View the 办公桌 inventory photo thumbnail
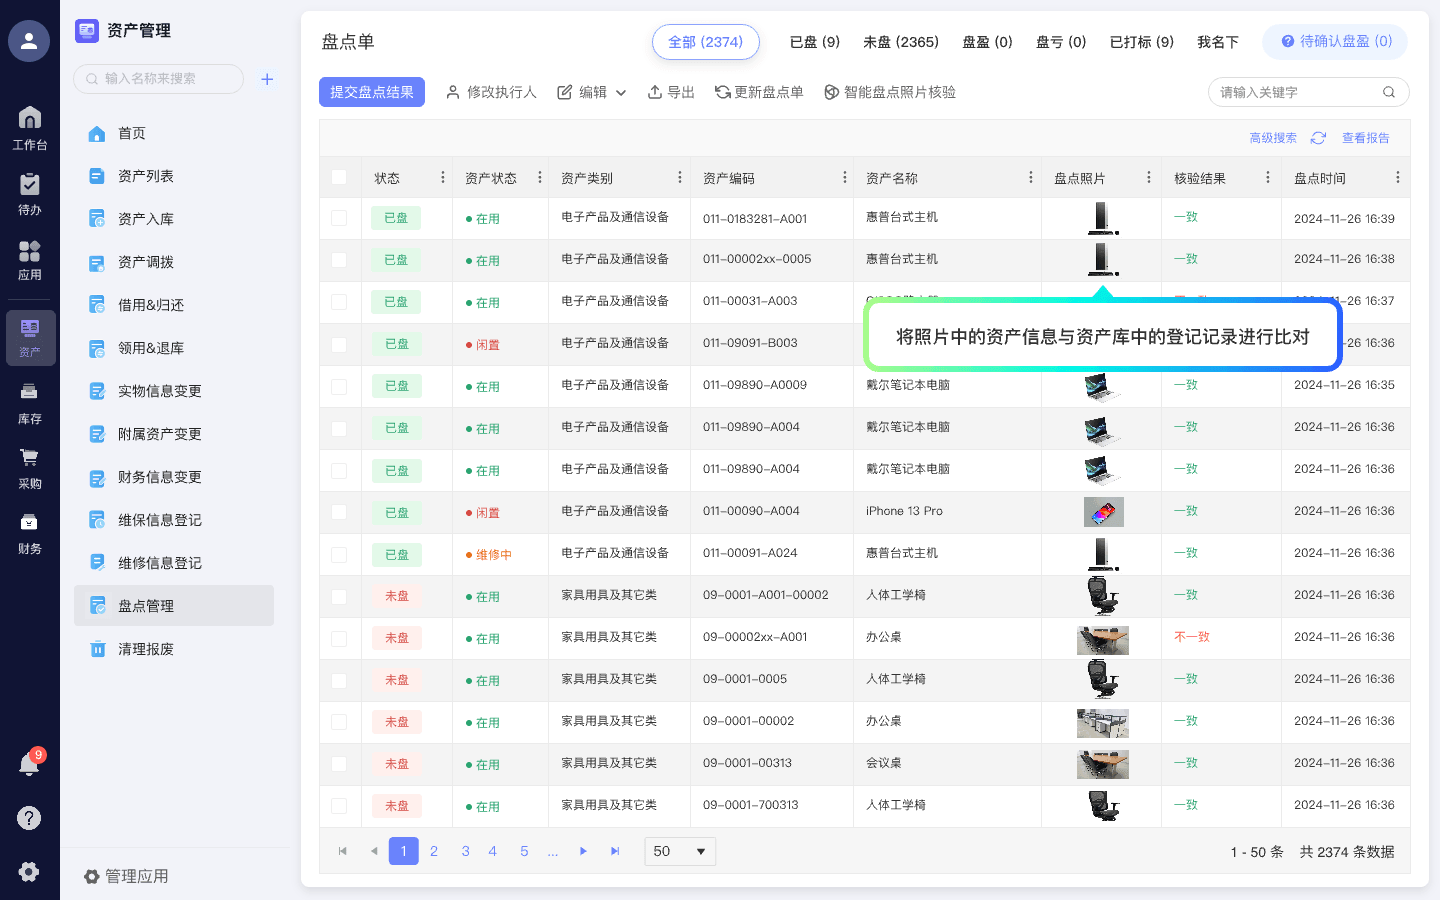The image size is (1440, 900). tap(1102, 638)
